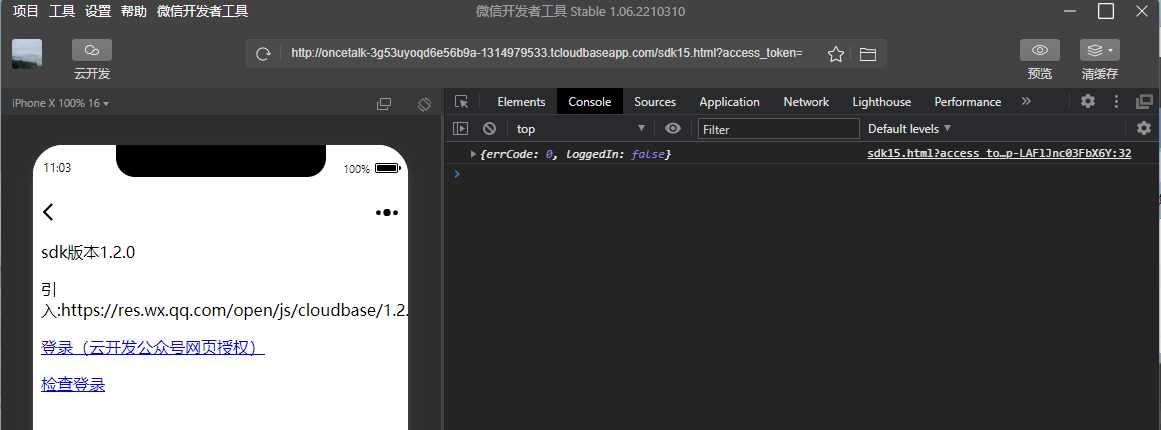The width and height of the screenshot is (1161, 430).
Task: Maximize the window
Action: click(x=1105, y=10)
